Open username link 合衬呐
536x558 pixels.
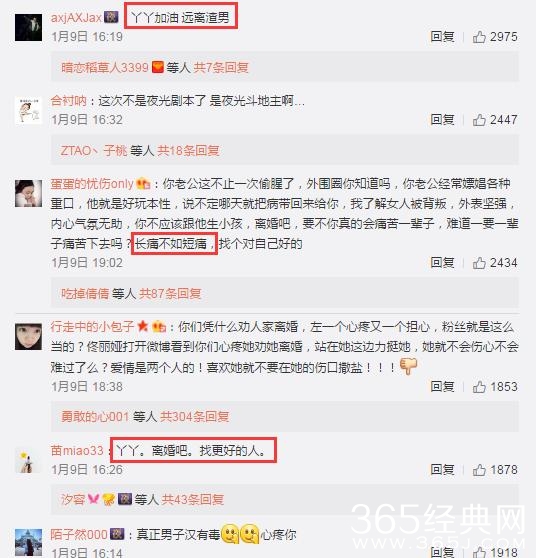coord(69,101)
